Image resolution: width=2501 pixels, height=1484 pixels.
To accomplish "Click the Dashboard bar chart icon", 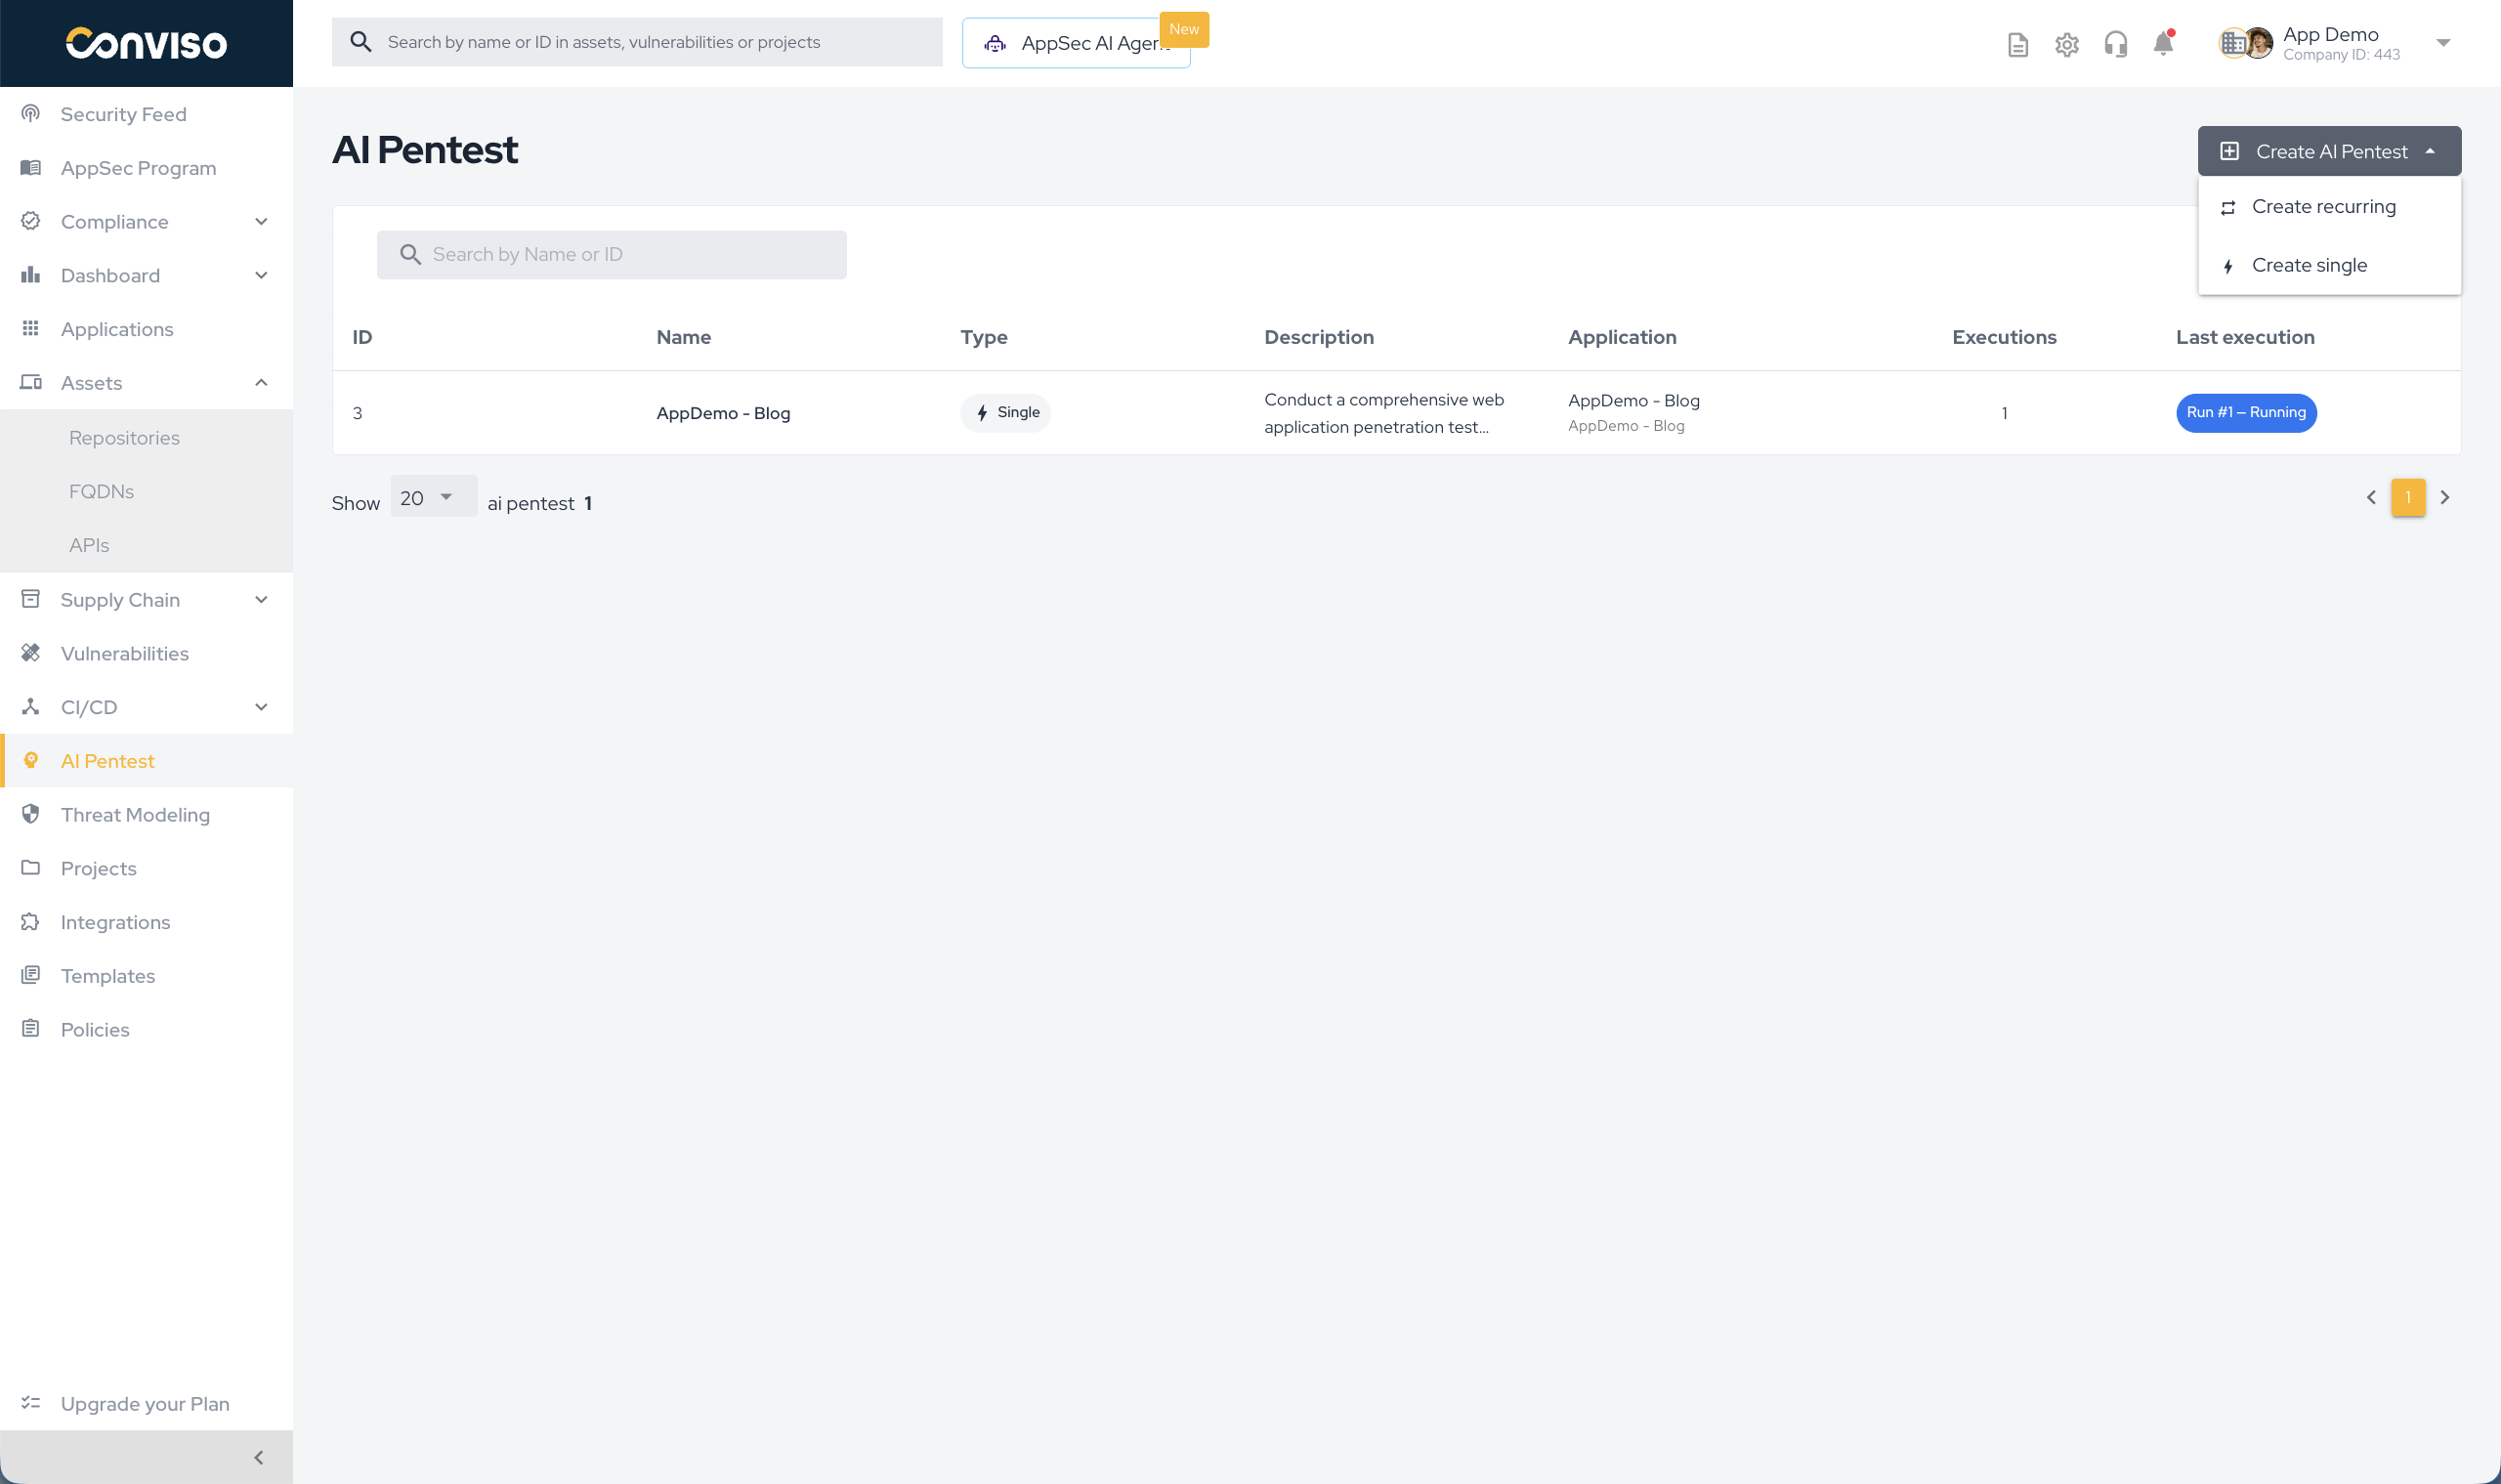I will tap(31, 275).
